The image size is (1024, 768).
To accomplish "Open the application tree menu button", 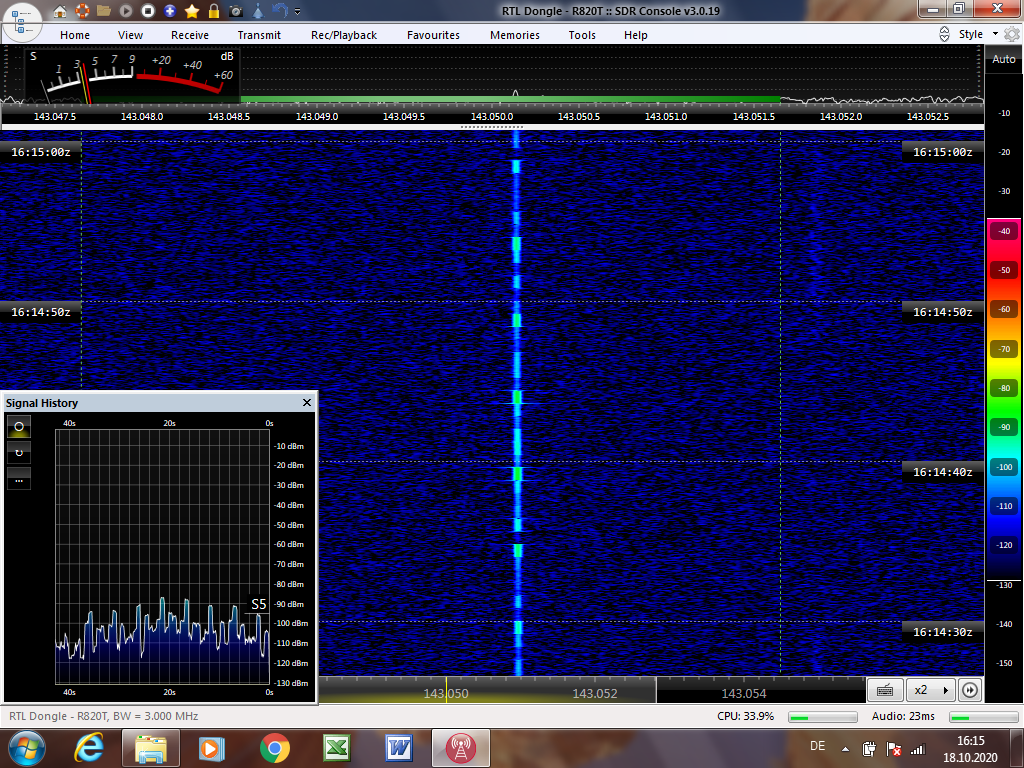I will coord(22,22).
